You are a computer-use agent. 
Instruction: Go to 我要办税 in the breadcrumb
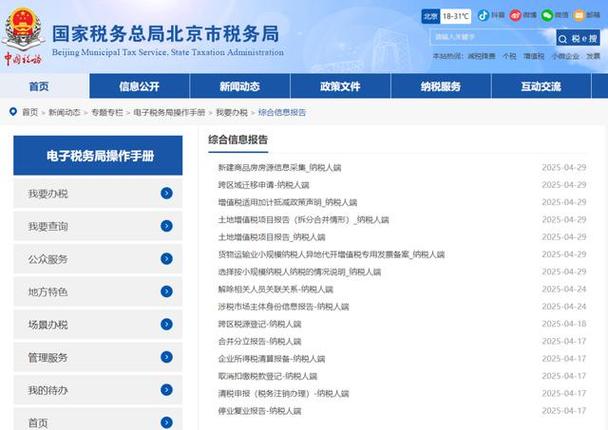click(x=231, y=112)
